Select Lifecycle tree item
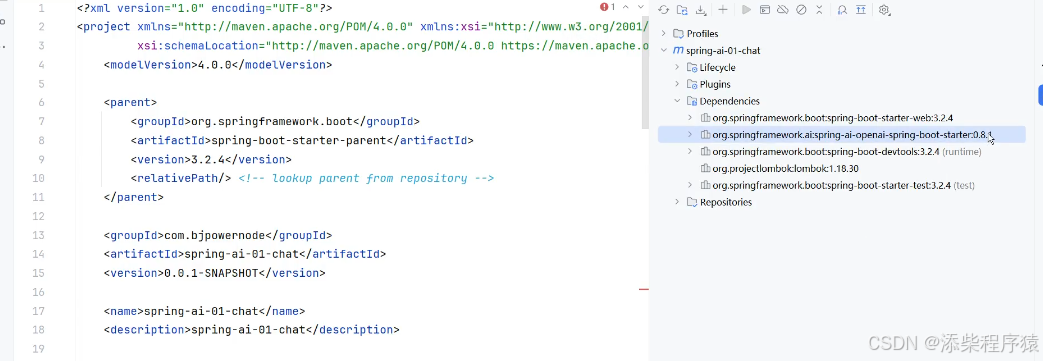Screen dimensions: 1043x361 click(717, 67)
